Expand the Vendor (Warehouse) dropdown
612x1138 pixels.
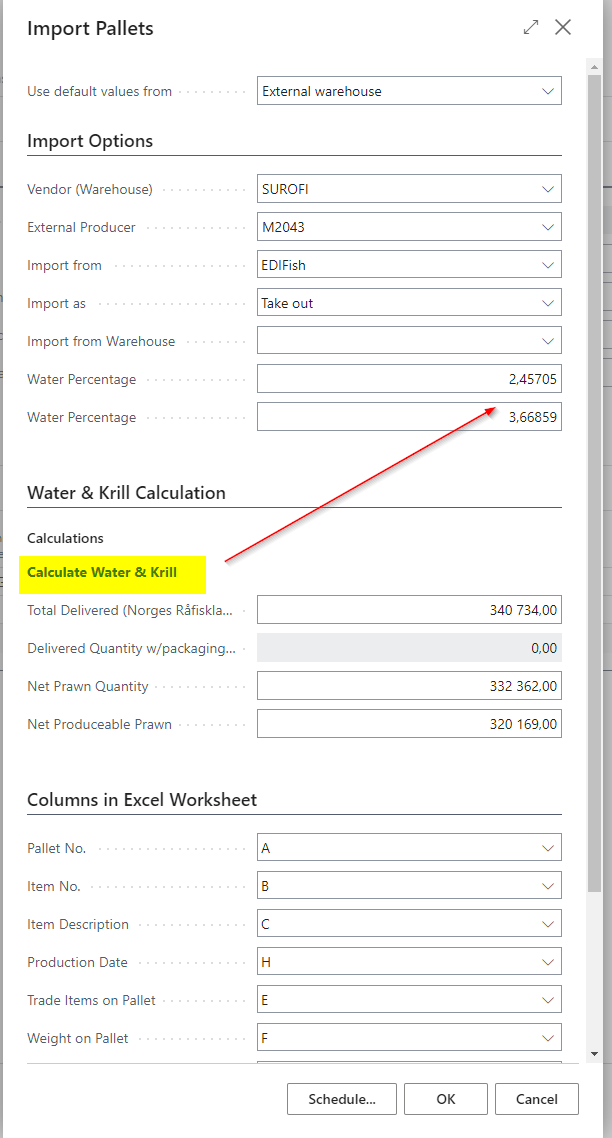coord(548,189)
